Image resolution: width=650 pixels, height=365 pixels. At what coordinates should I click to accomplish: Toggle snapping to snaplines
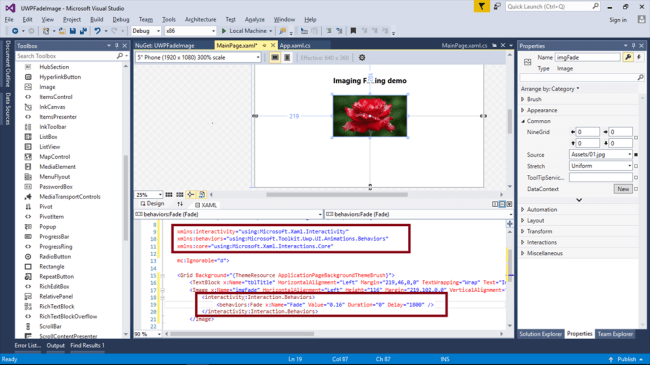click(x=191, y=195)
